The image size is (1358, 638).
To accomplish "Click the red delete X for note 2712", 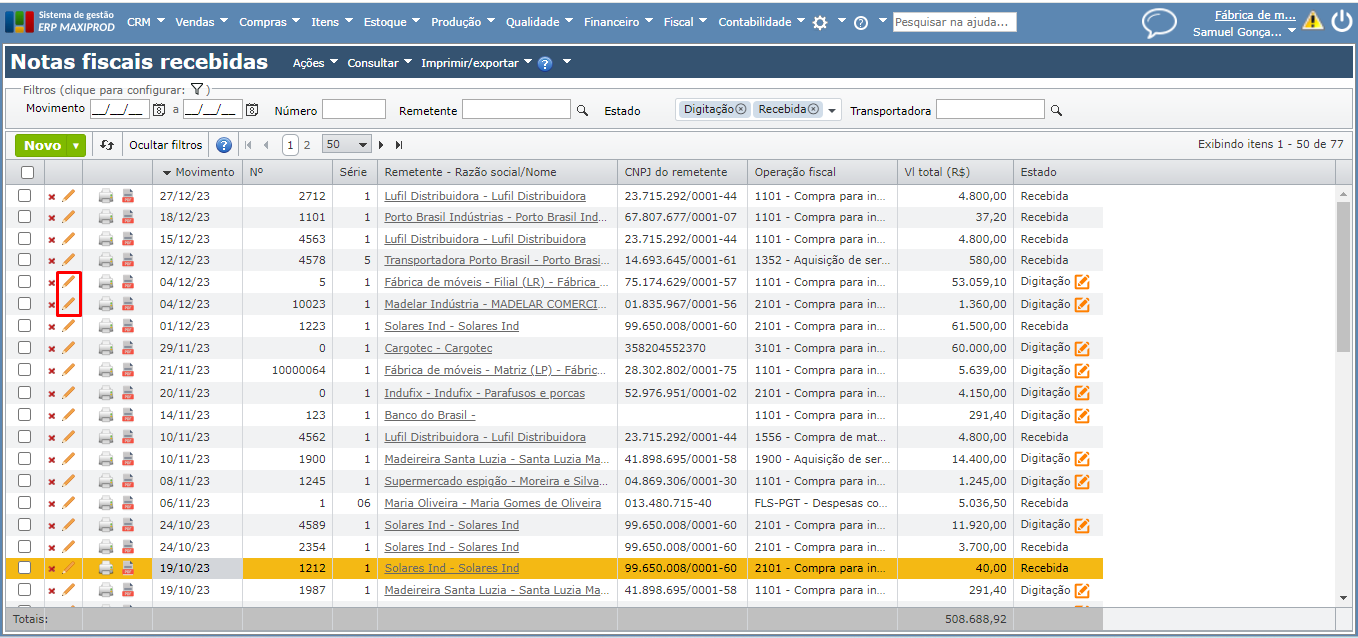I will tap(52, 197).
